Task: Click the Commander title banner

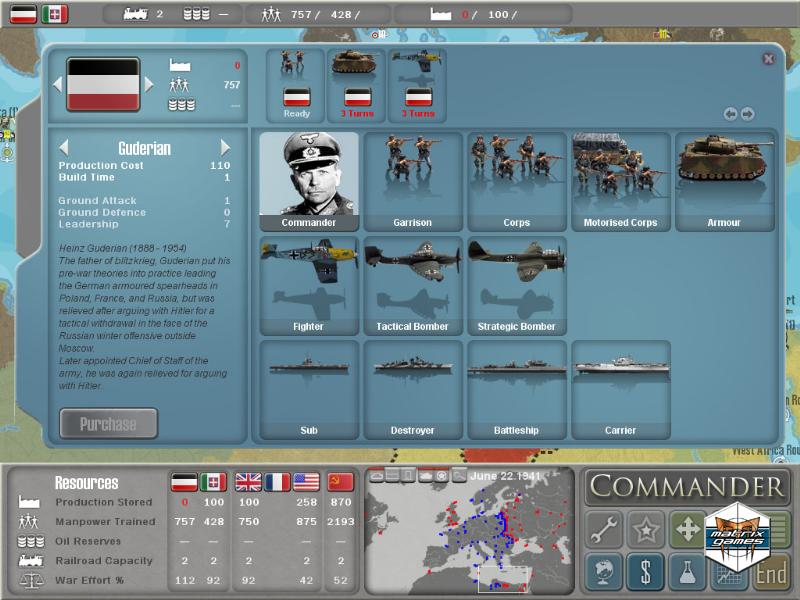Action: 687,486
